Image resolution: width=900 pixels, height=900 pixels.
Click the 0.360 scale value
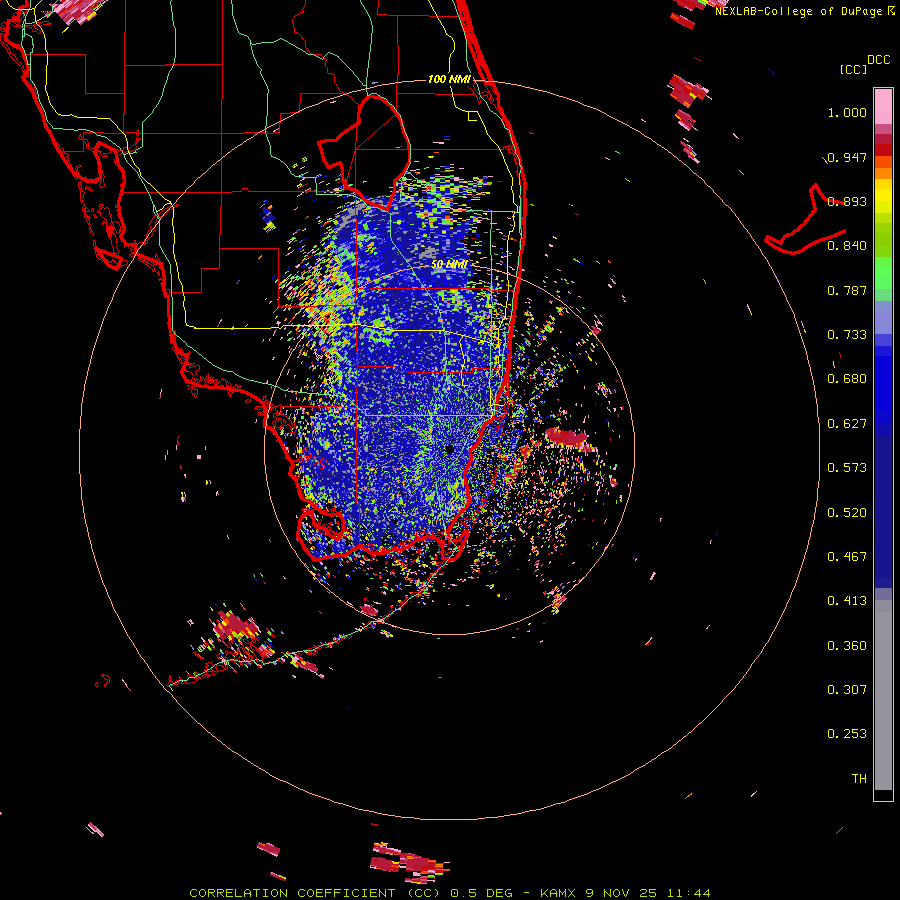click(847, 646)
